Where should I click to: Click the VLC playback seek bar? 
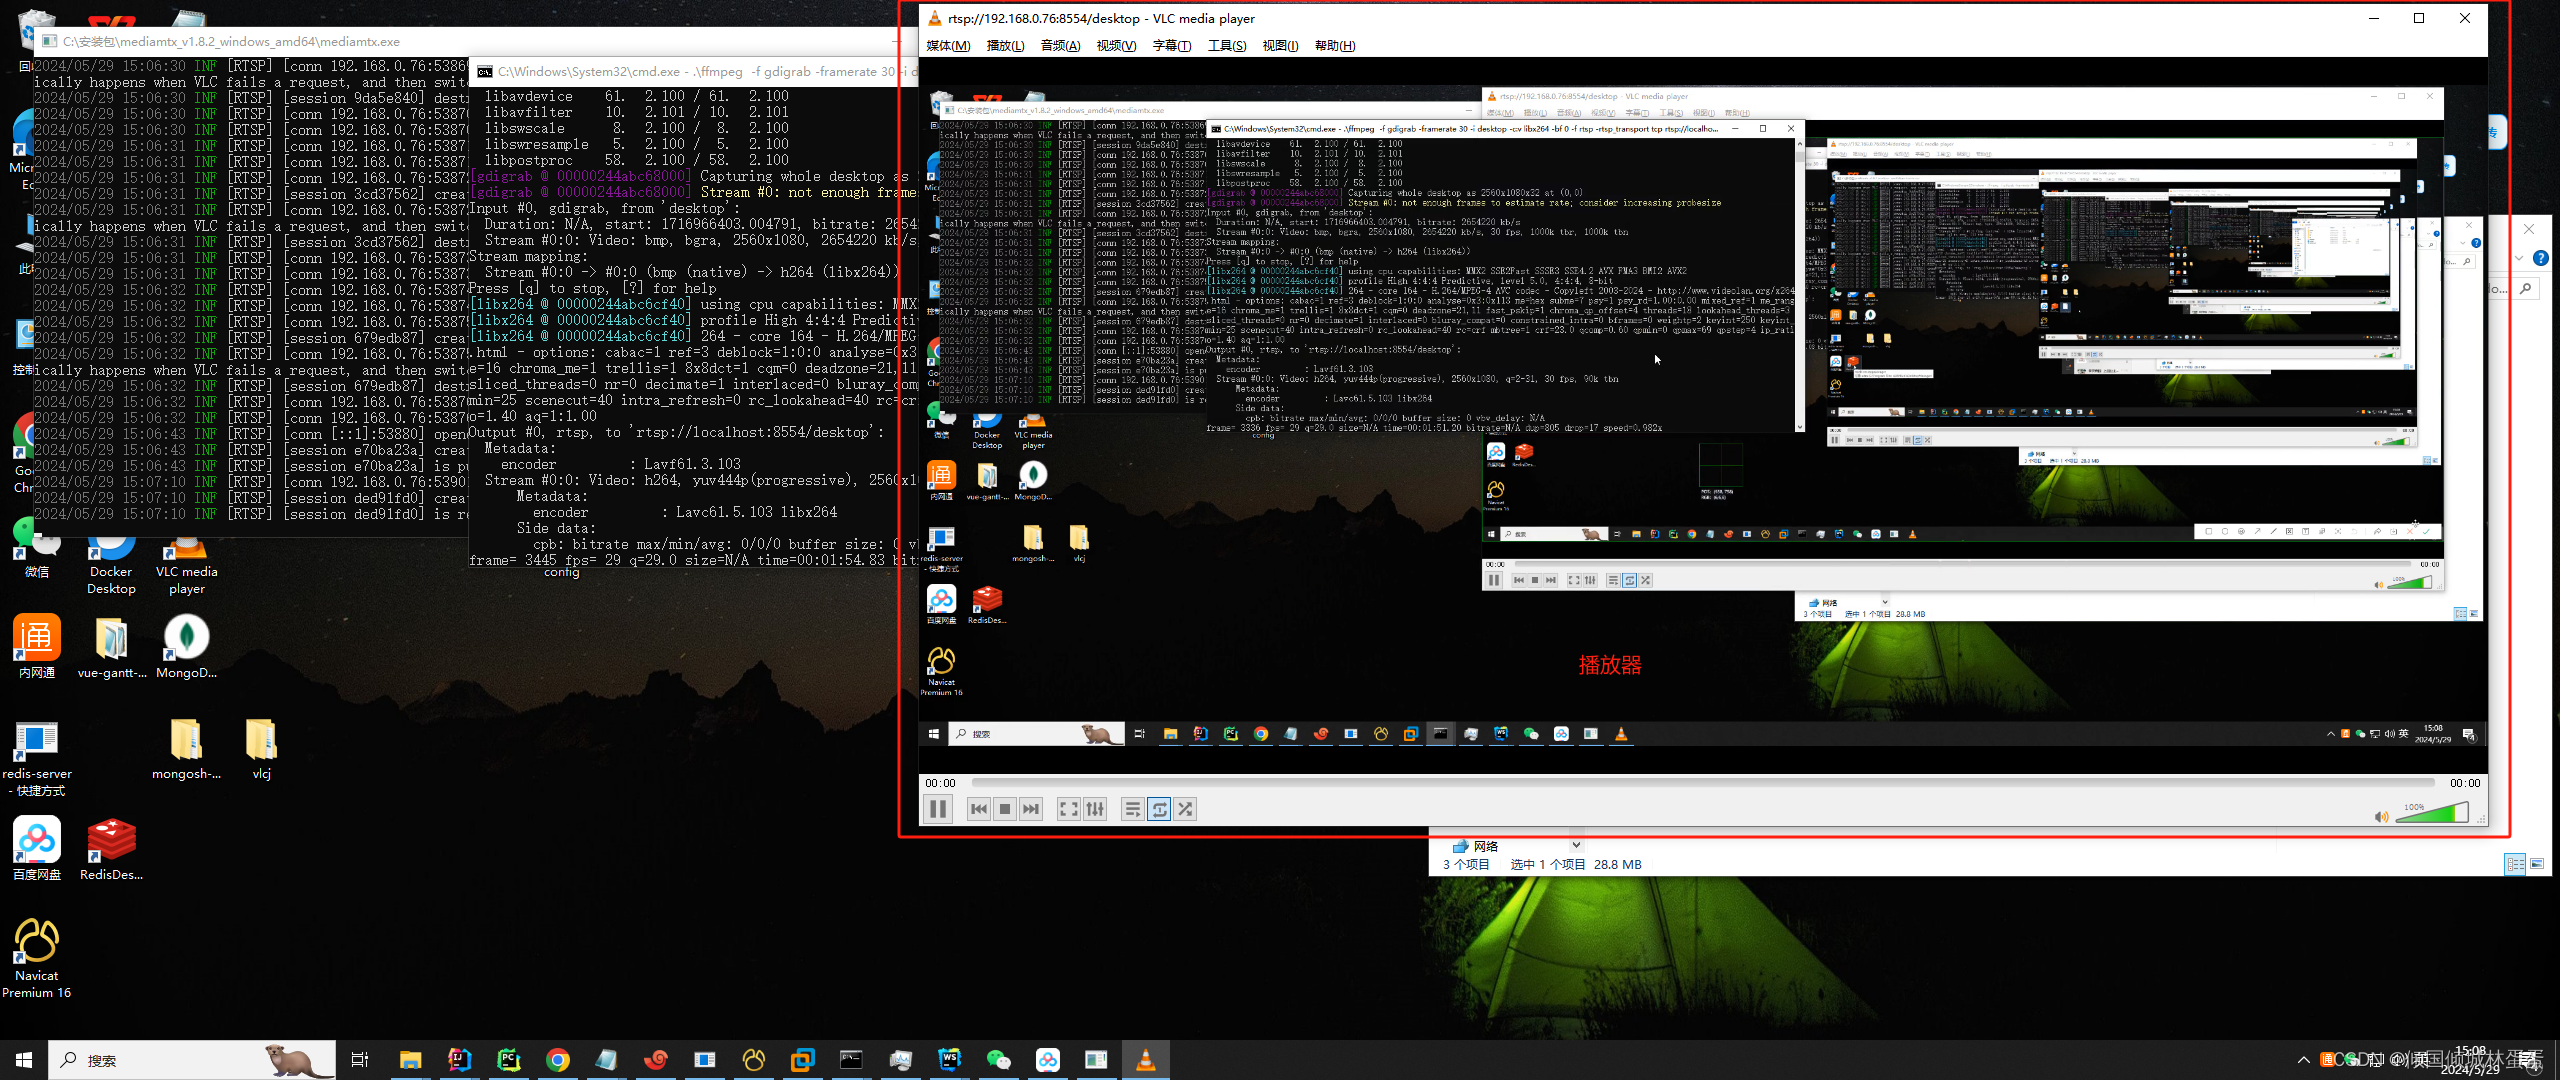click(1700, 783)
